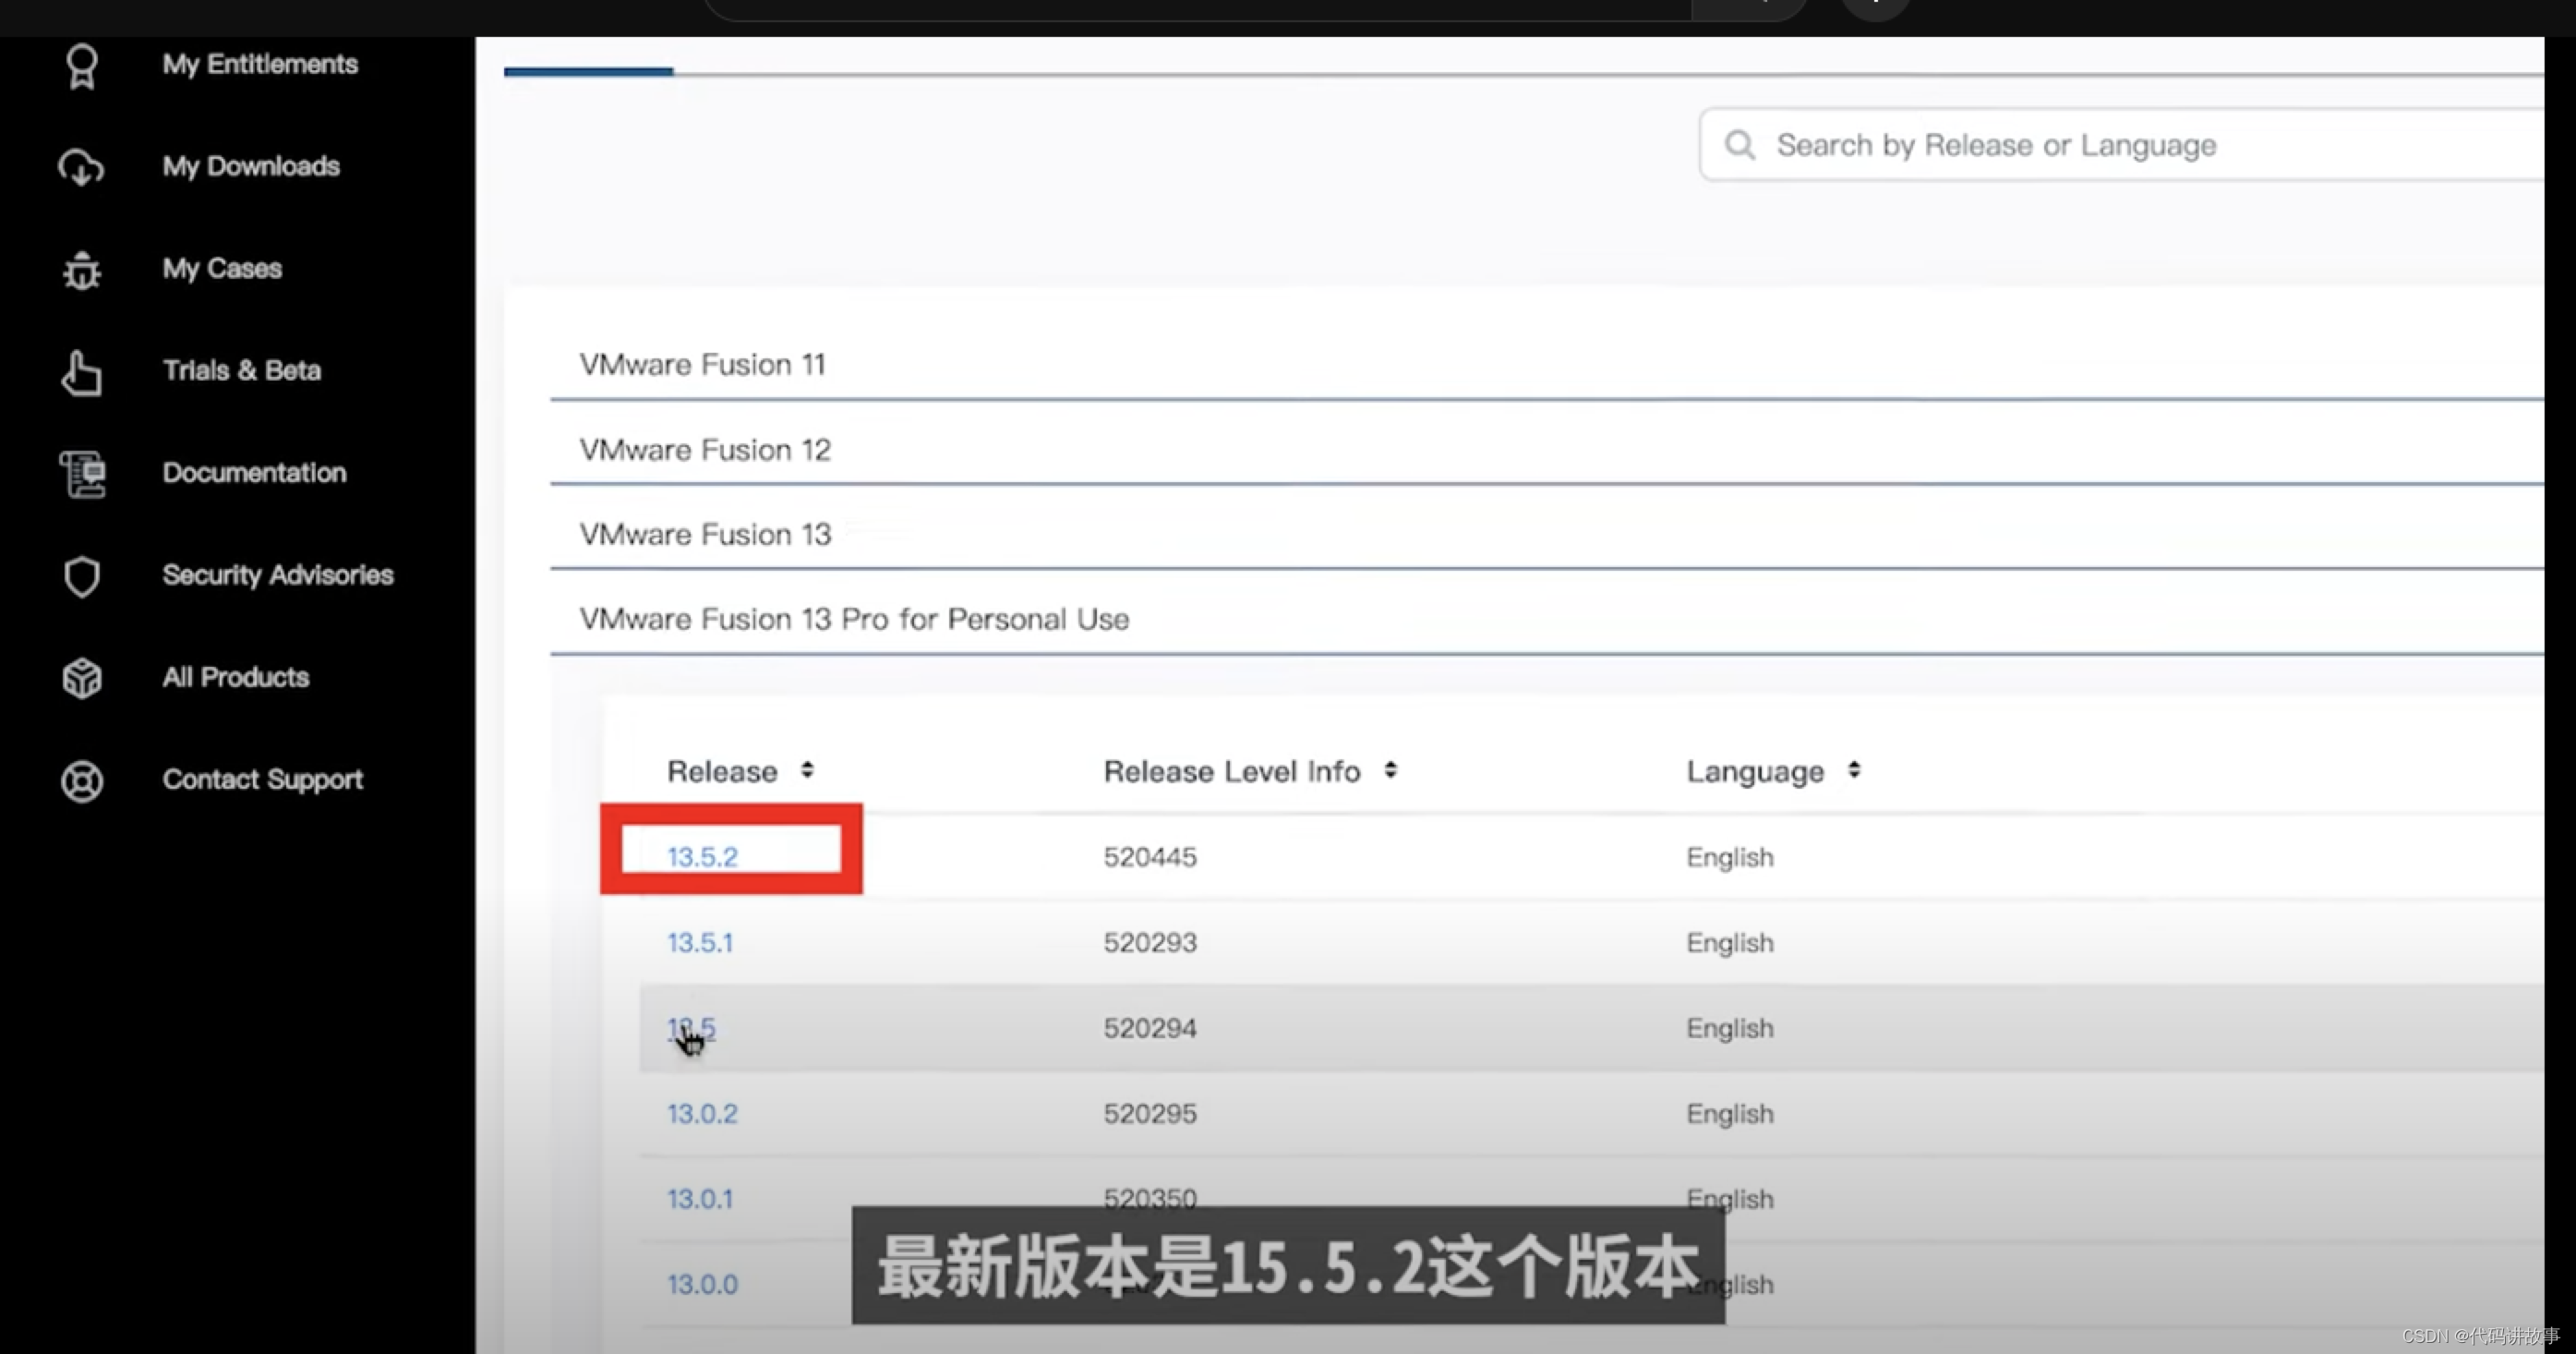Image resolution: width=2576 pixels, height=1354 pixels.
Task: Click the Contact Support lifebuoy icon
Action: (82, 781)
